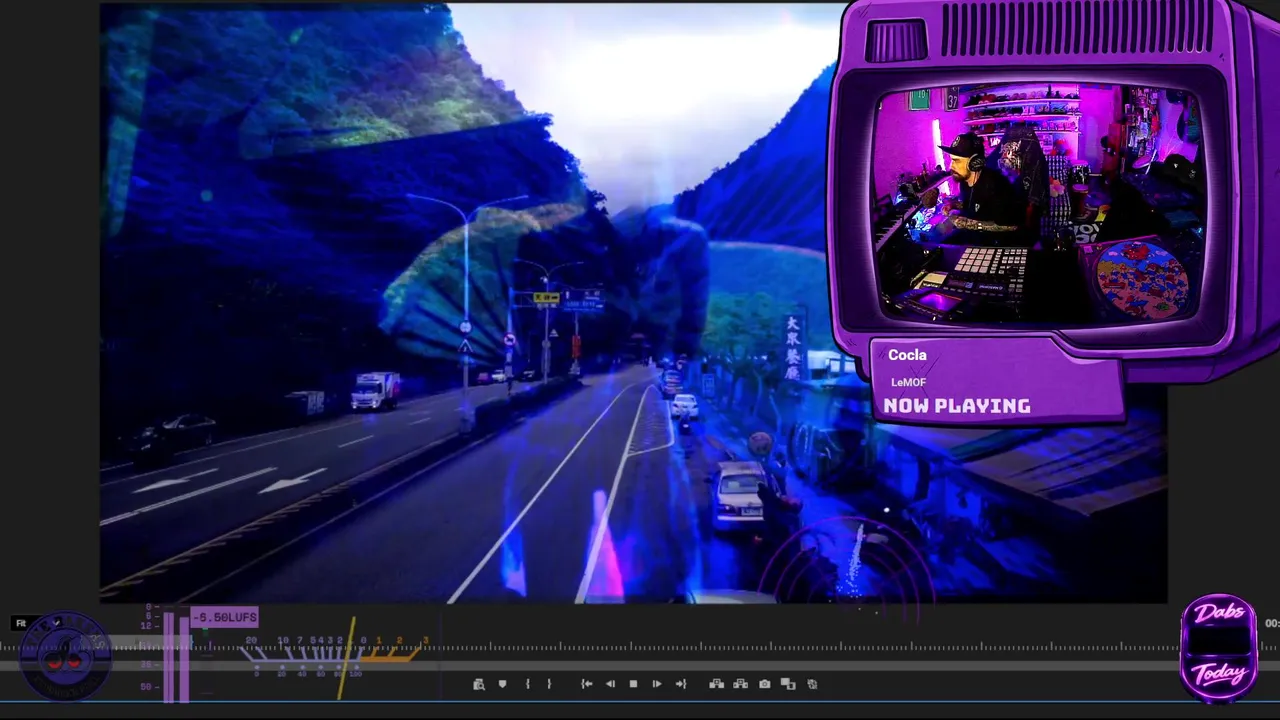Click the NOW PLAYING label
Screen dimensions: 1280x720
[x=957, y=405]
